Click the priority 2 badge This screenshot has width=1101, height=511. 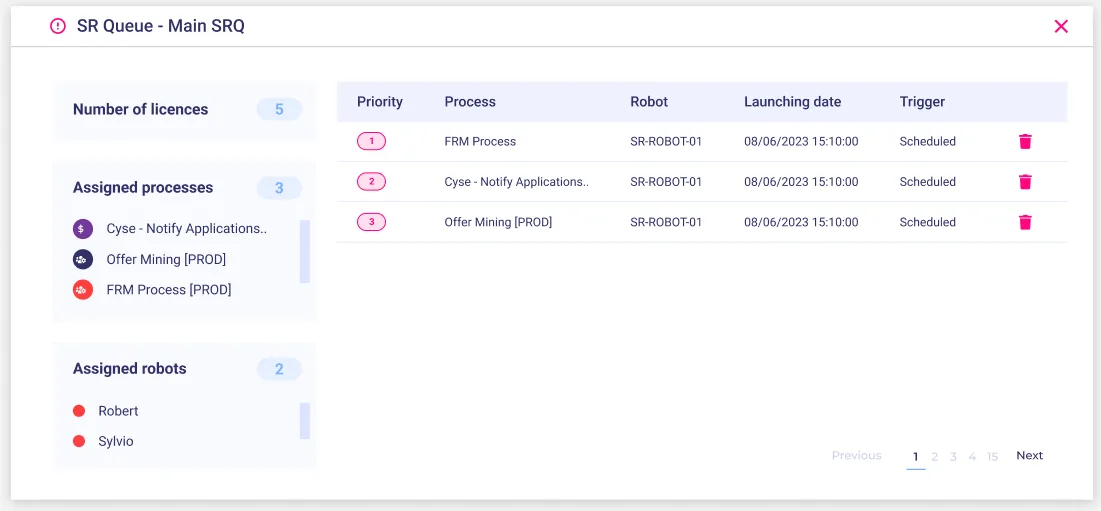[371, 182]
